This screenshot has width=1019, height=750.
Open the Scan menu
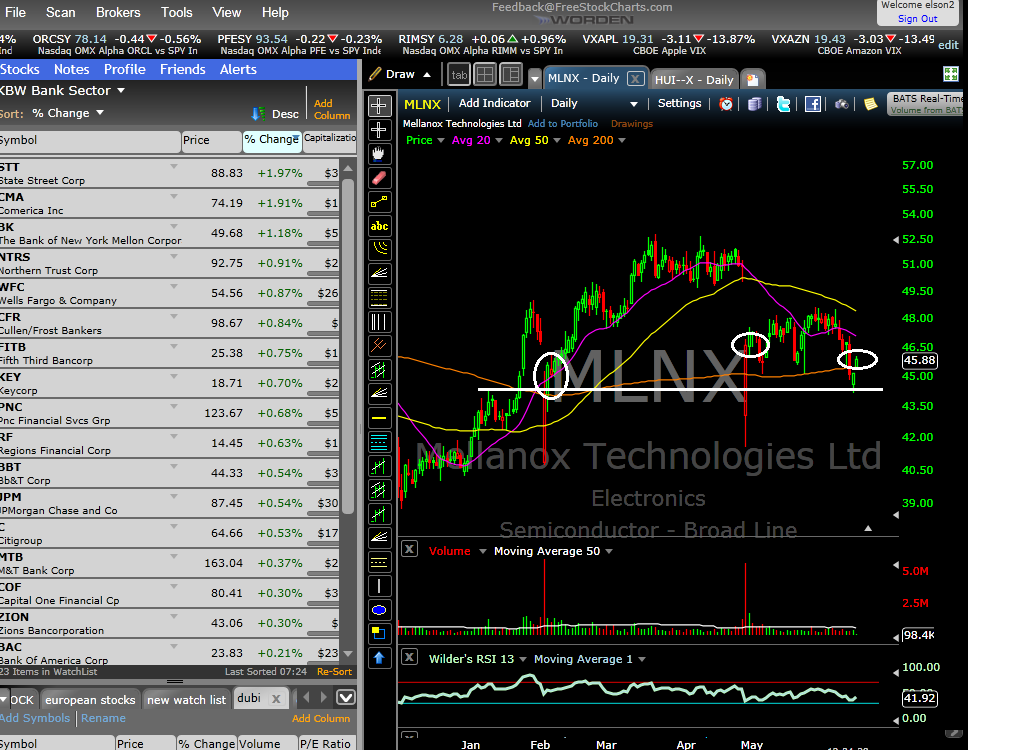tap(60, 12)
